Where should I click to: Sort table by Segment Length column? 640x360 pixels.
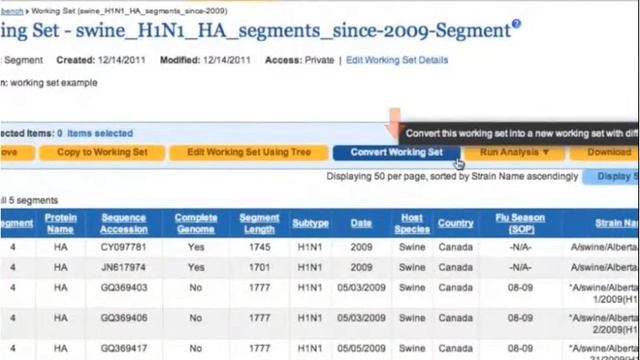(x=259, y=223)
